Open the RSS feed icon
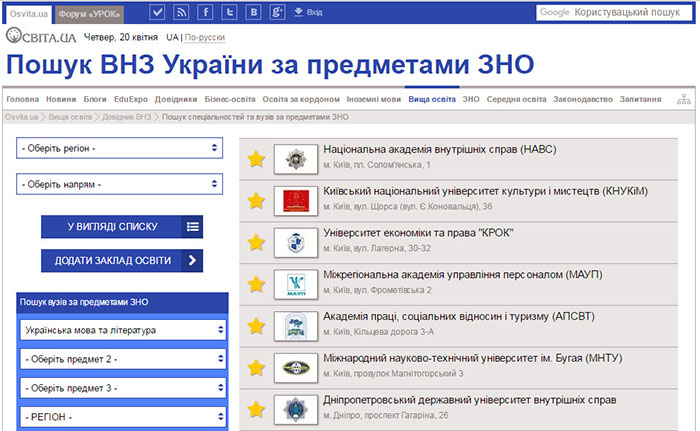 181,12
